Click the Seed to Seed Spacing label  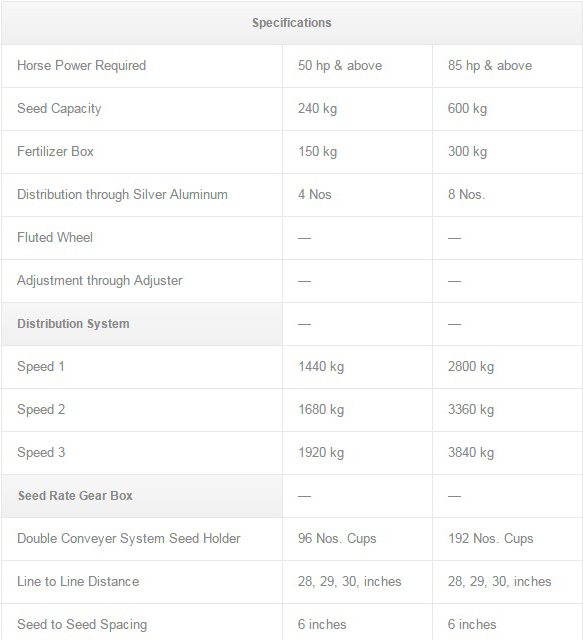point(82,624)
